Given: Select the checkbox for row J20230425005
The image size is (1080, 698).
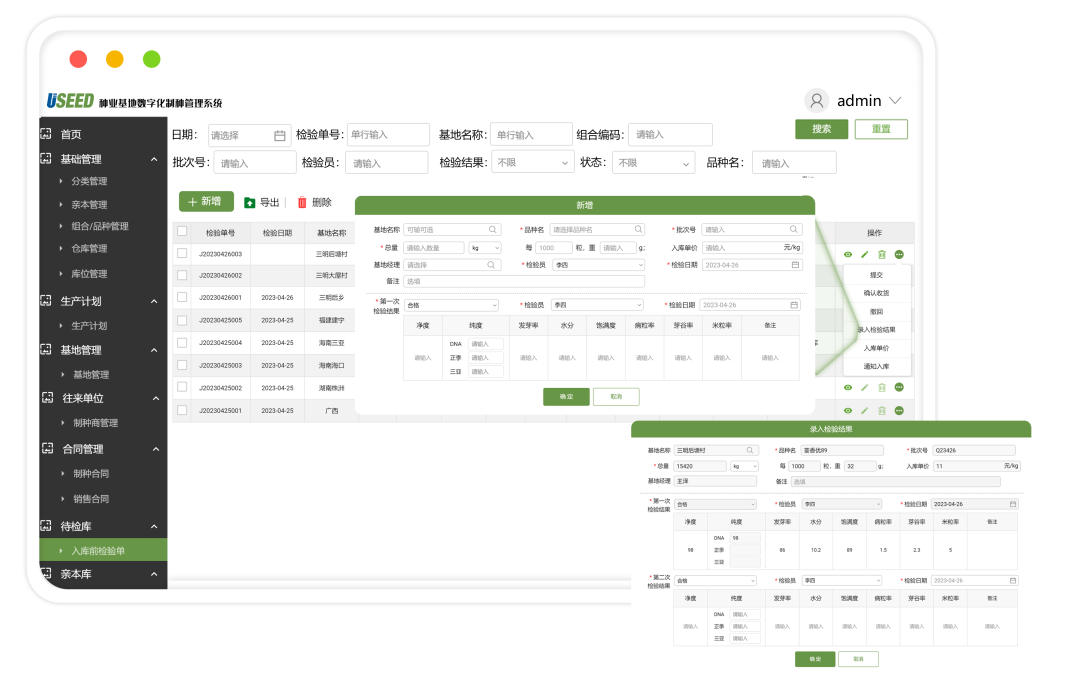Looking at the screenshot, I should click(182, 320).
